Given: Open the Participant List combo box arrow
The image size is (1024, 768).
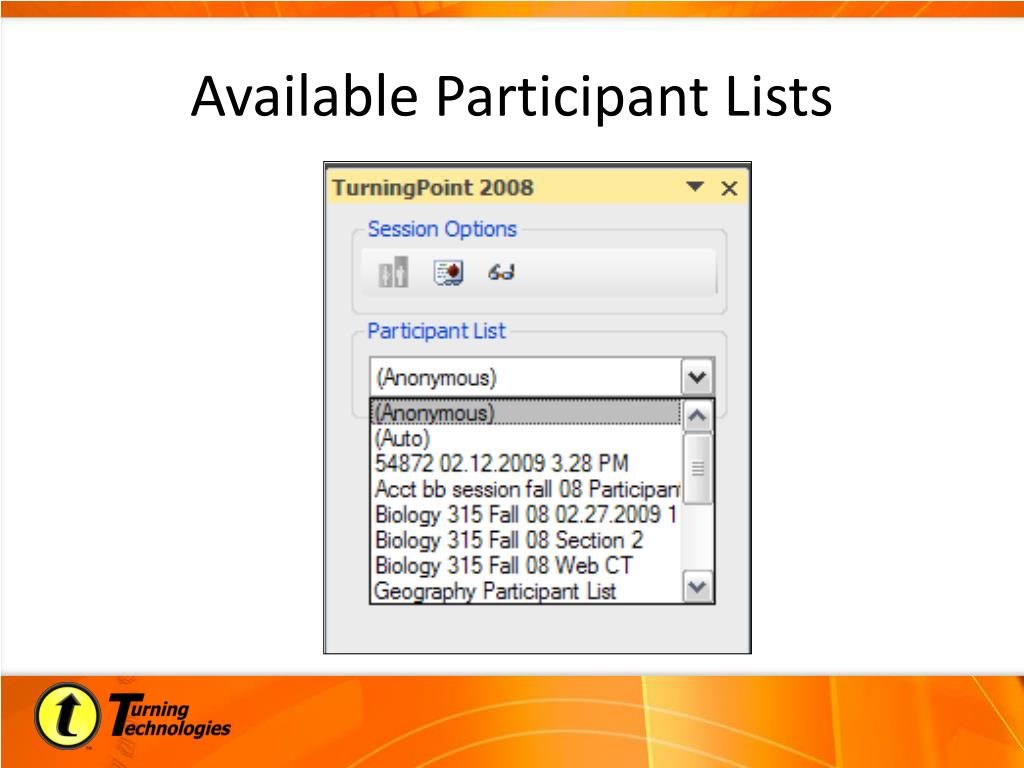Looking at the screenshot, I should (697, 377).
